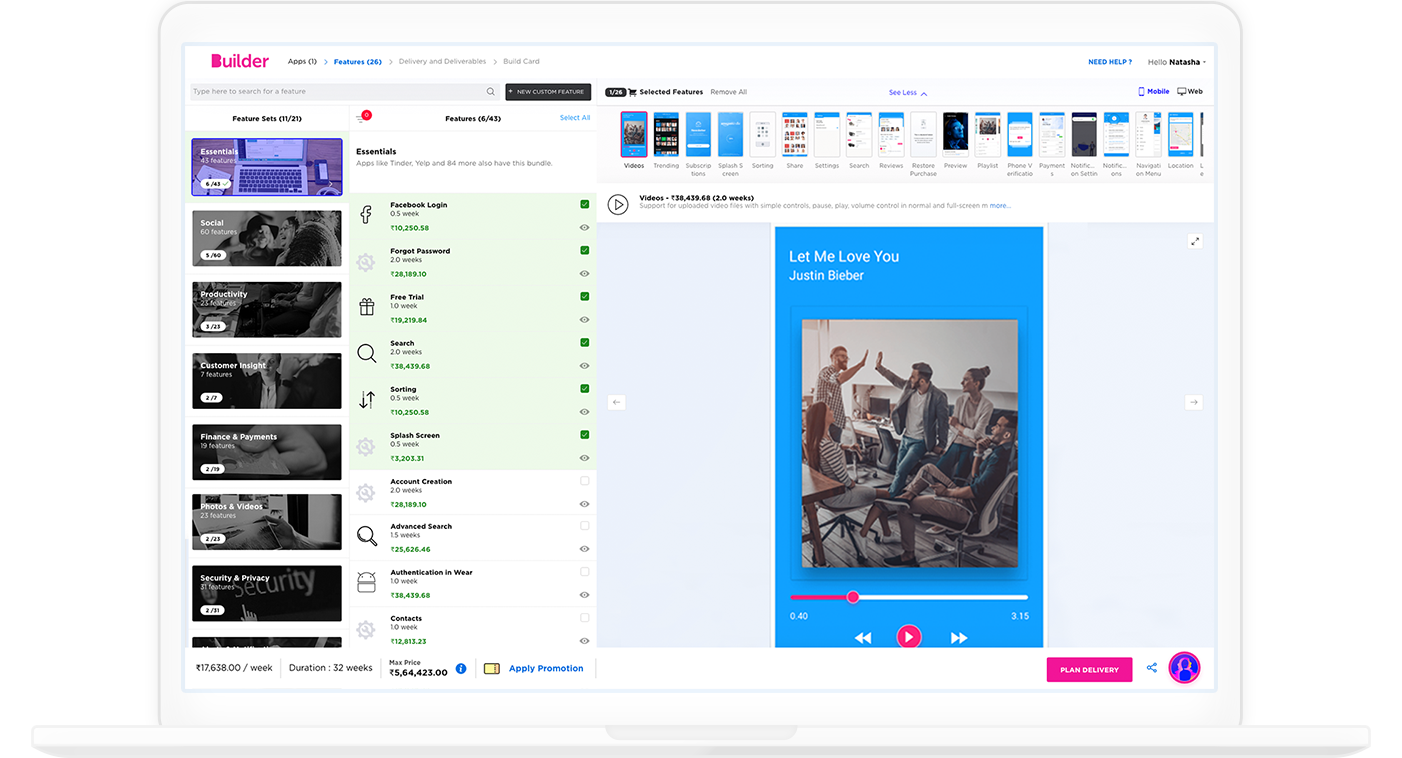The width and height of the screenshot is (1402, 758).
Task: Click Select All features link
Action: [x=575, y=118]
